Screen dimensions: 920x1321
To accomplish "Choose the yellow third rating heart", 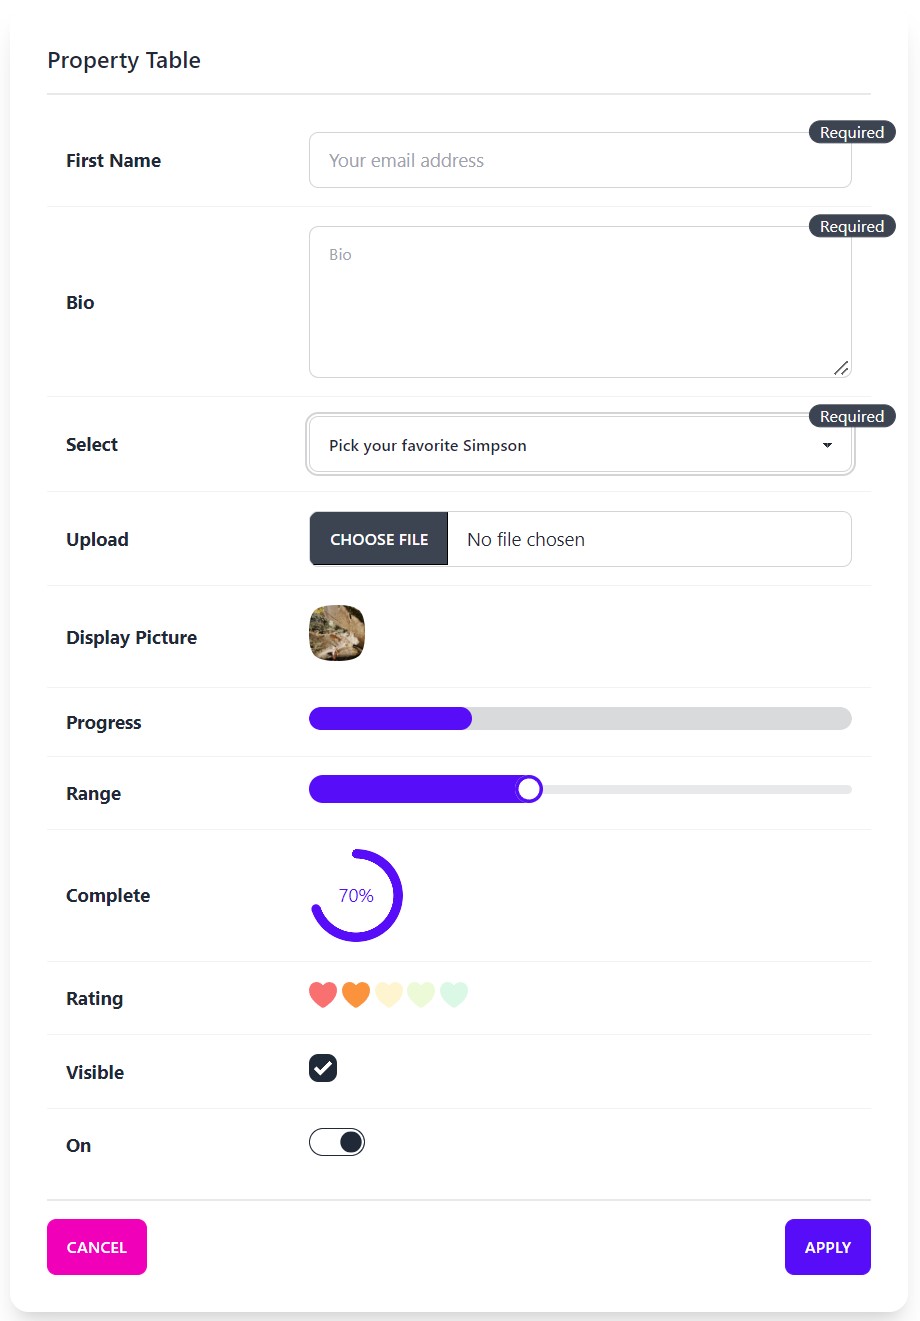I will [389, 995].
